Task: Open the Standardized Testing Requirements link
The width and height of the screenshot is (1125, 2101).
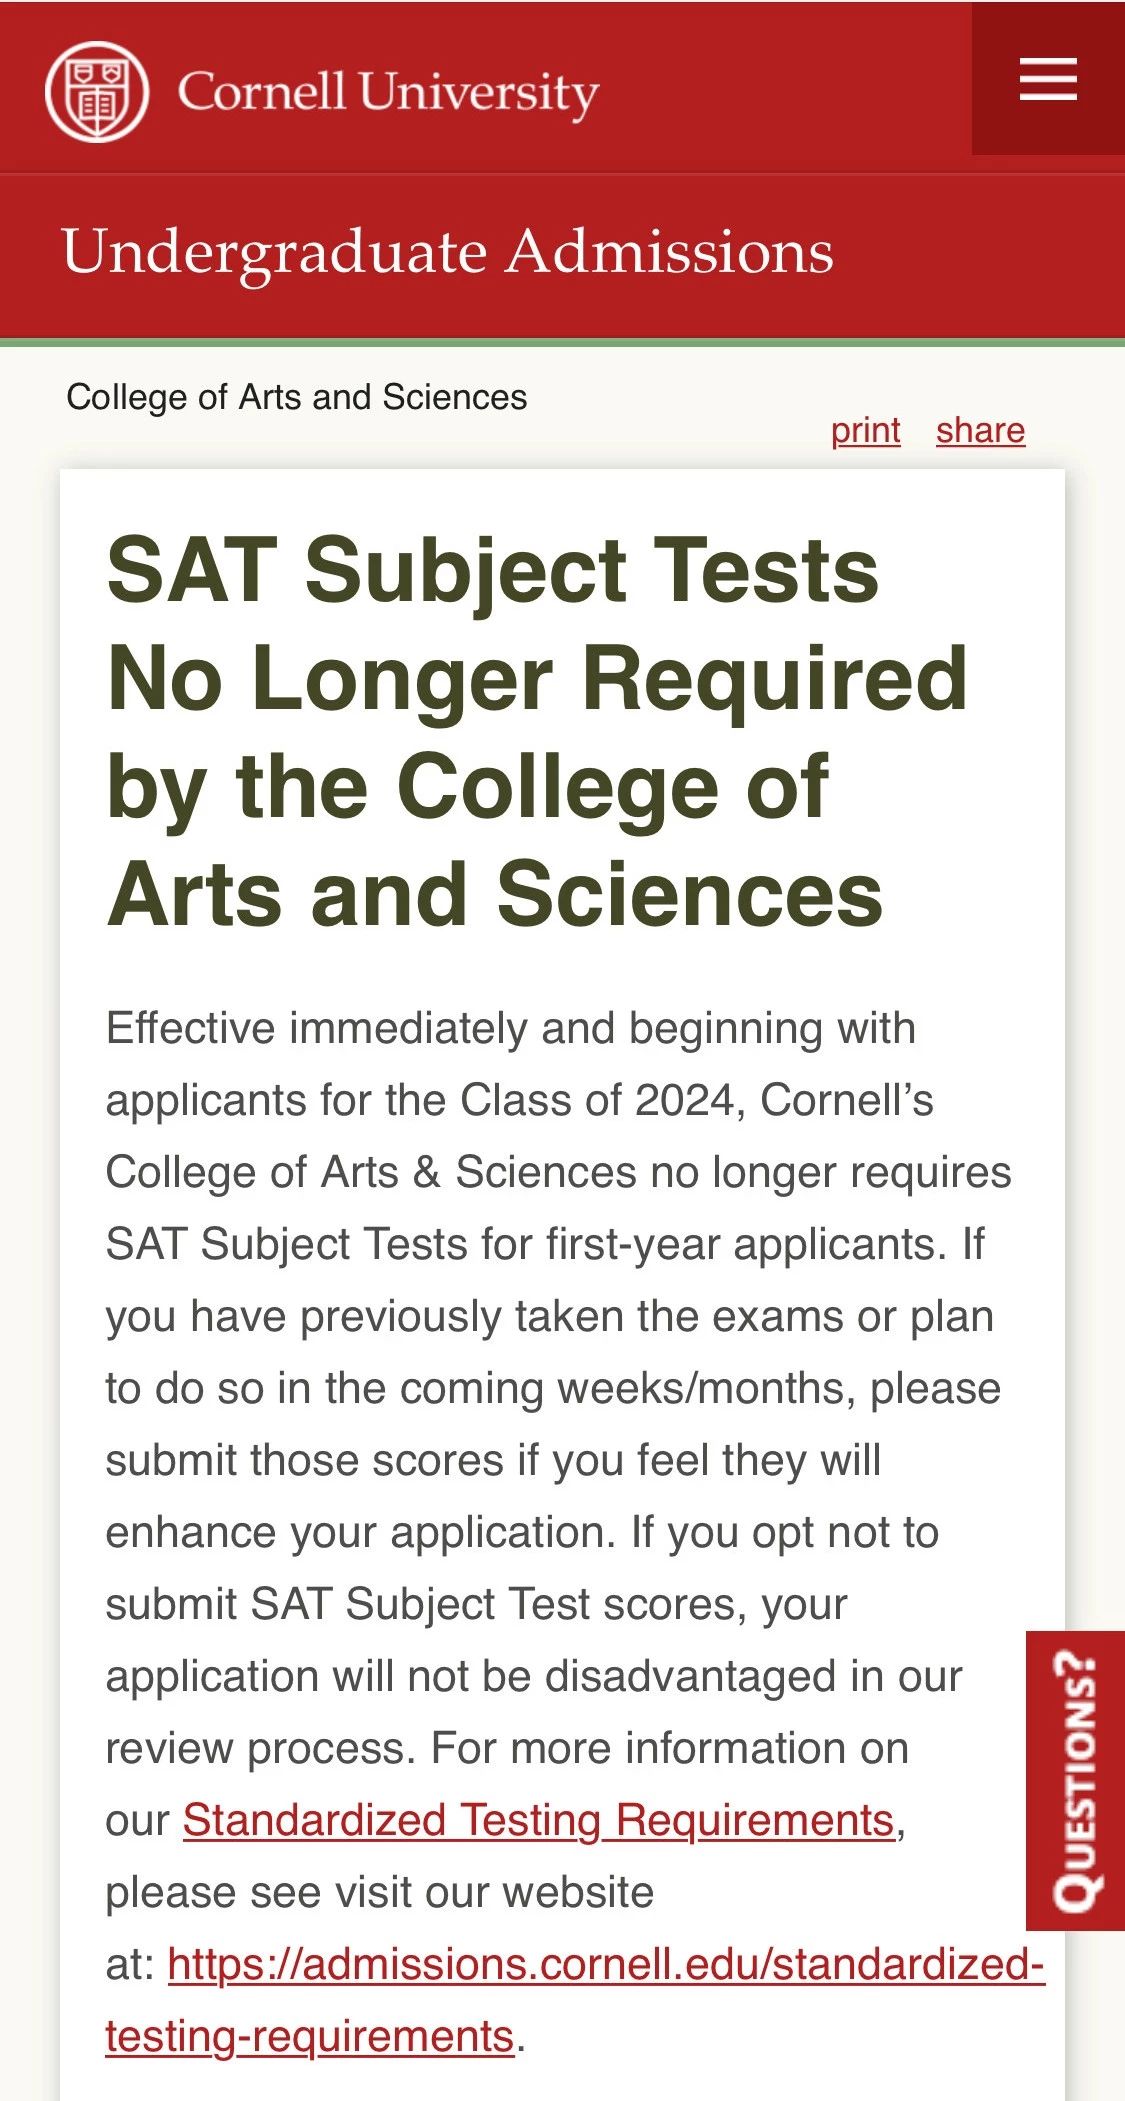Action: coord(538,1820)
